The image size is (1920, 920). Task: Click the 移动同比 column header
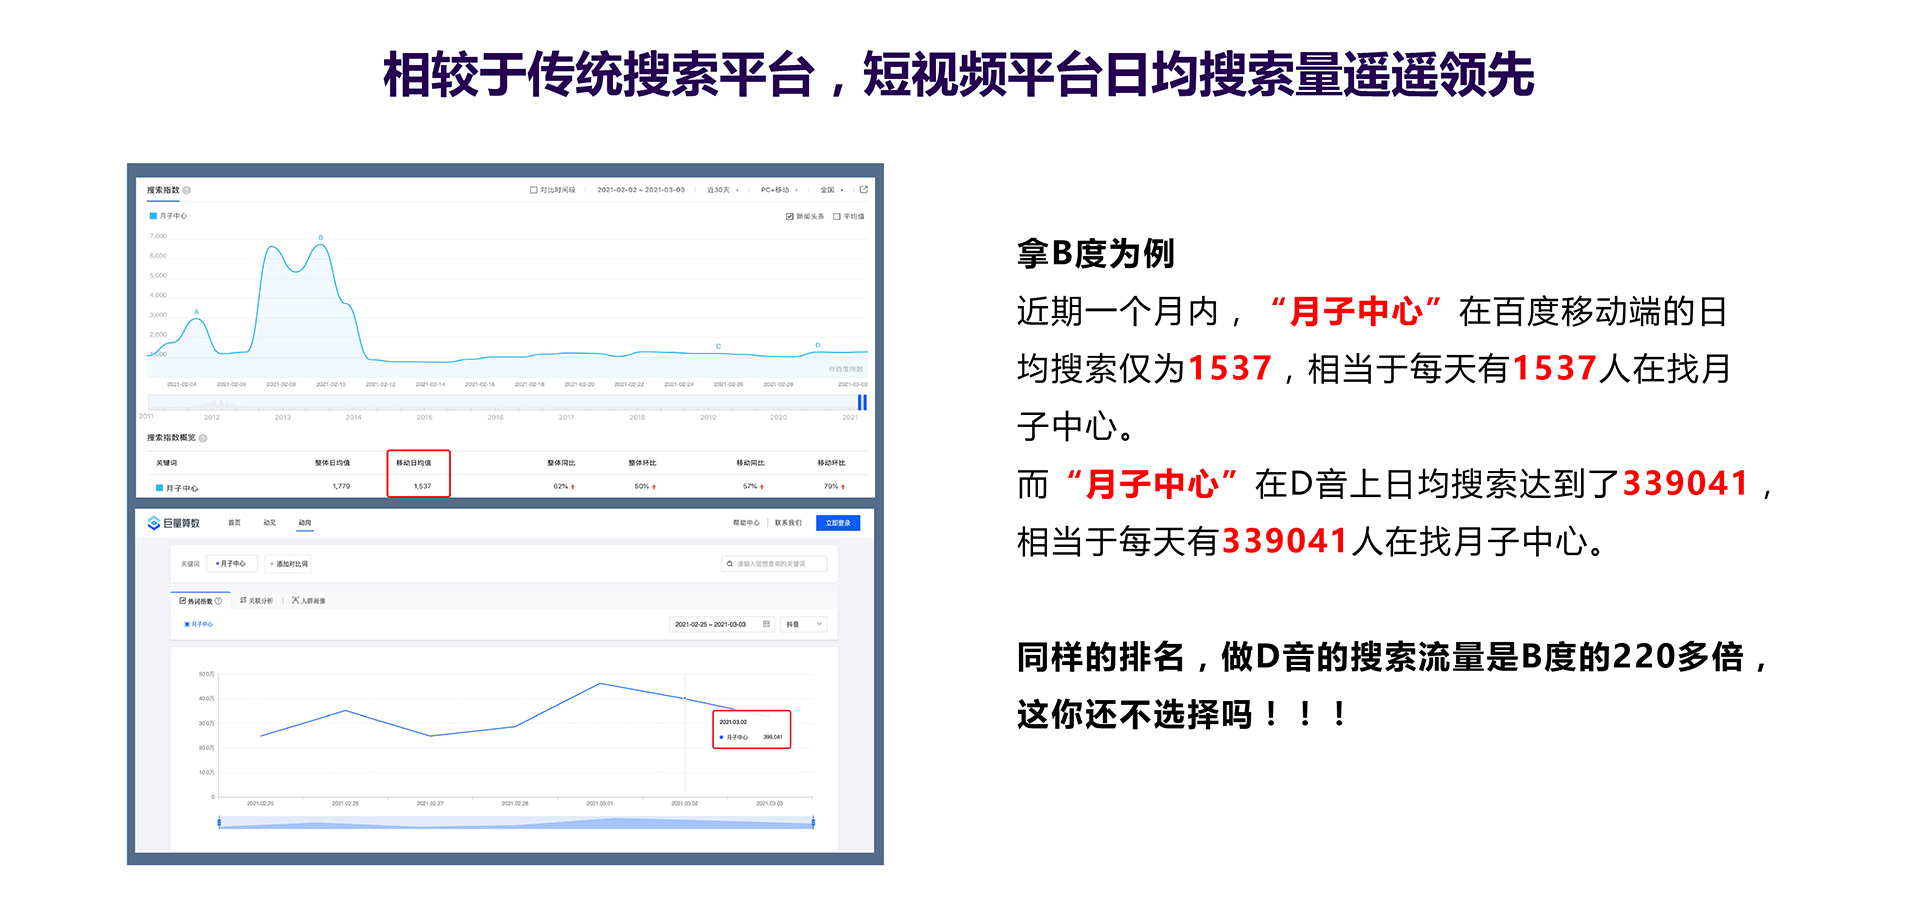click(750, 463)
